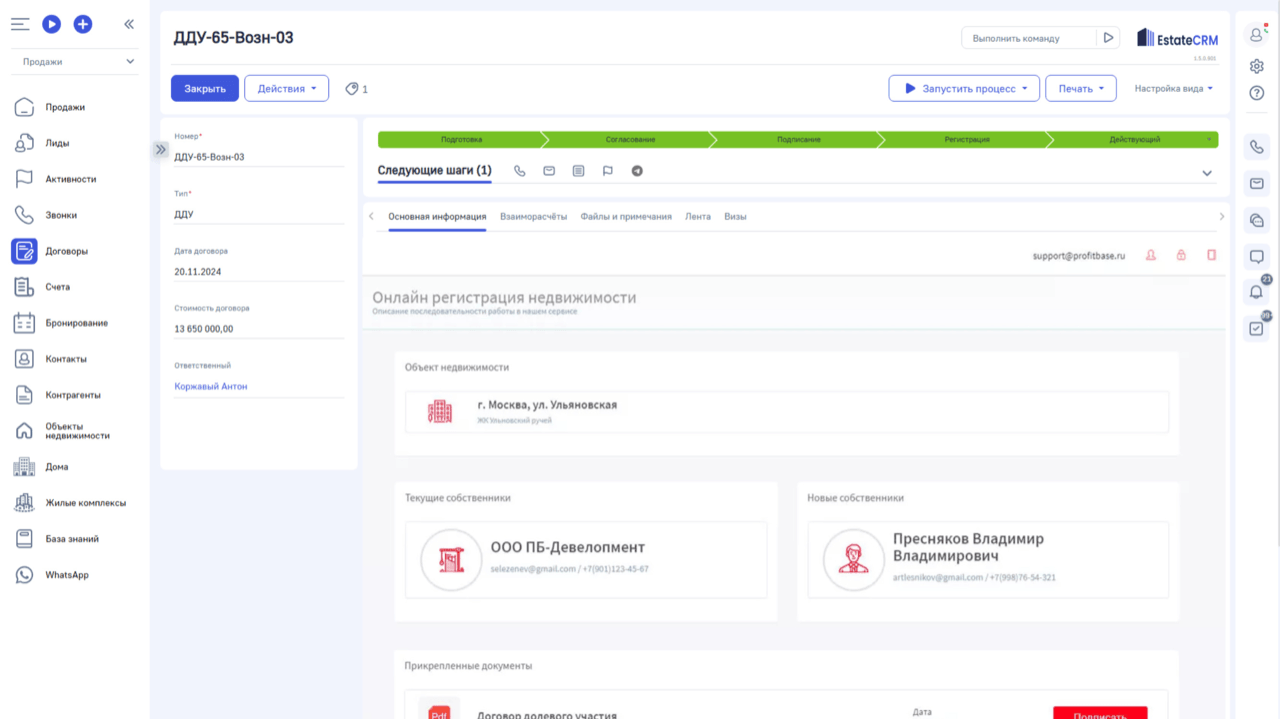Open Настройка вида dropdown

[1174, 88]
